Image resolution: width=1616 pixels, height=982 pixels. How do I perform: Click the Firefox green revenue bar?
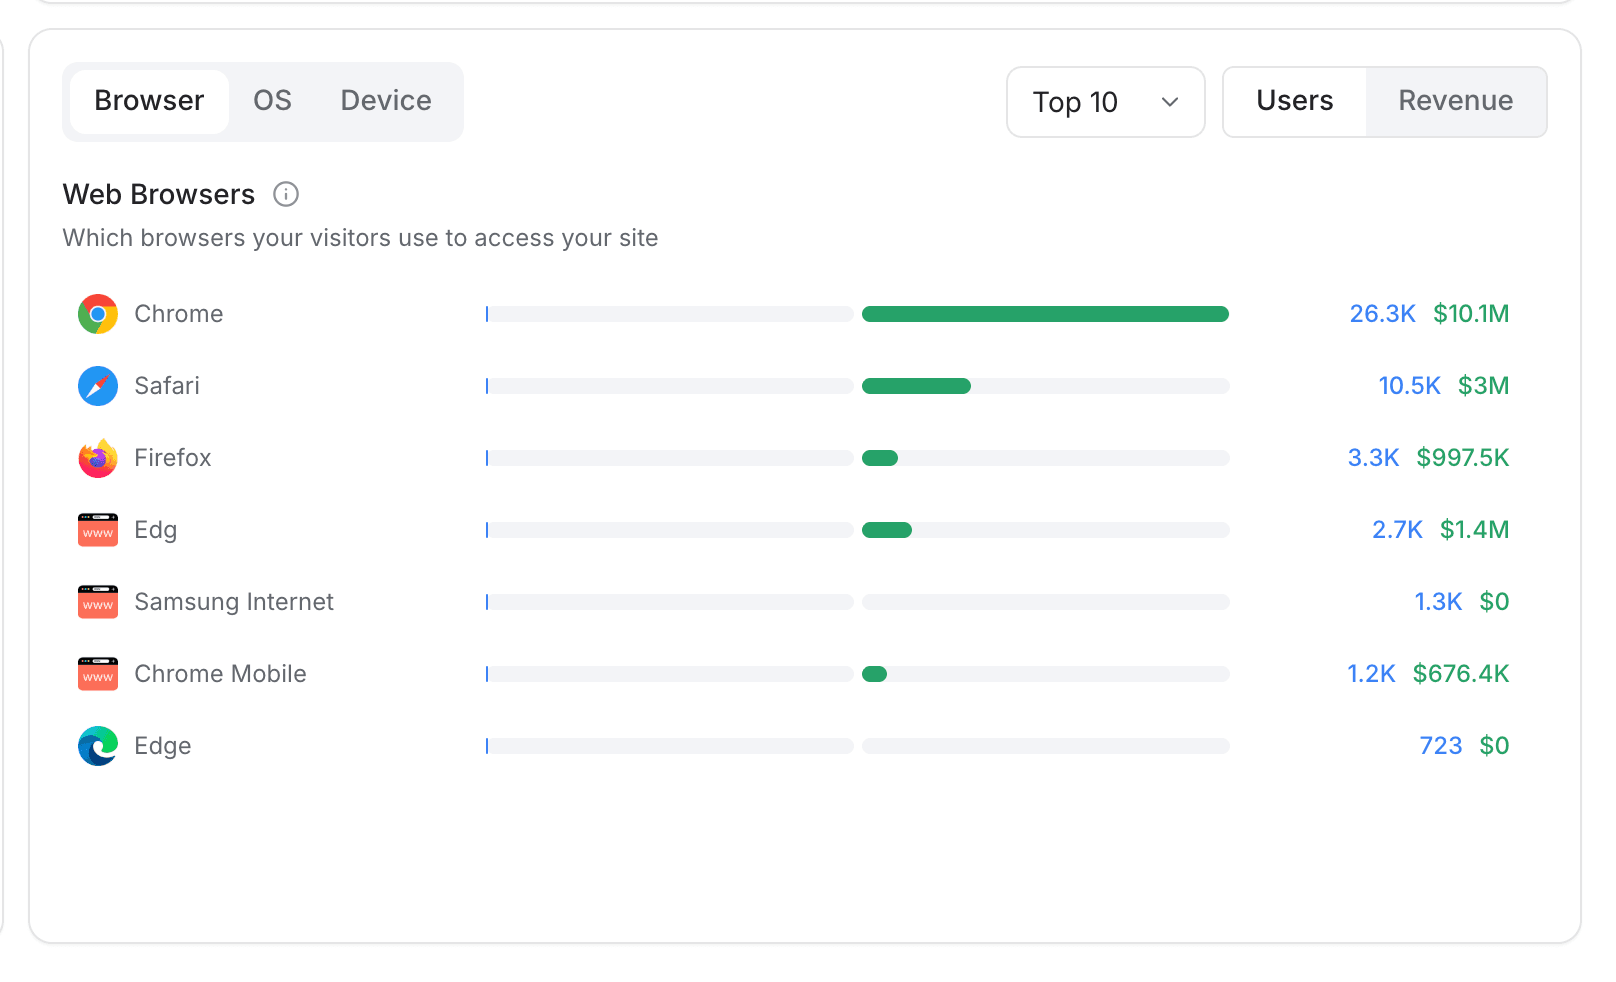pyautogui.click(x=880, y=458)
